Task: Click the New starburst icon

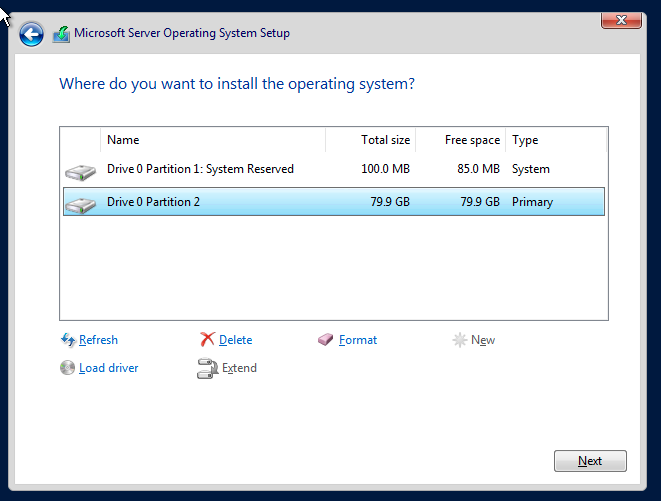Action: (x=459, y=340)
